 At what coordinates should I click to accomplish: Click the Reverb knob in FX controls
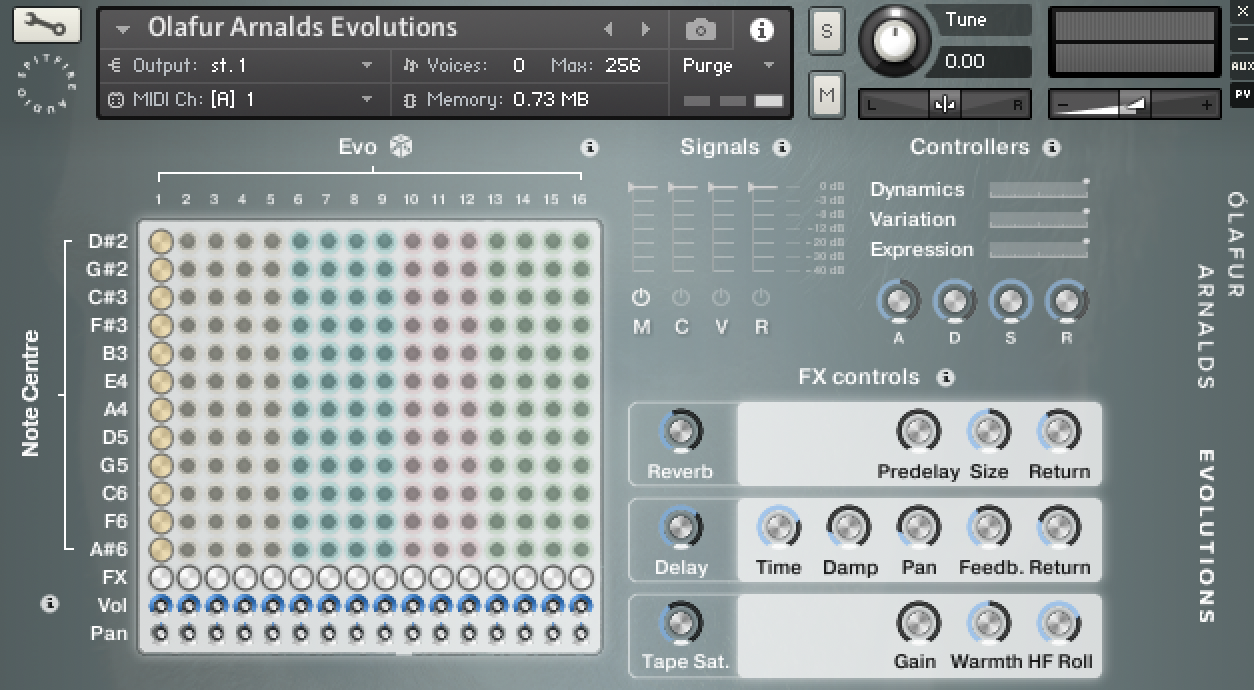pyautogui.click(x=680, y=433)
